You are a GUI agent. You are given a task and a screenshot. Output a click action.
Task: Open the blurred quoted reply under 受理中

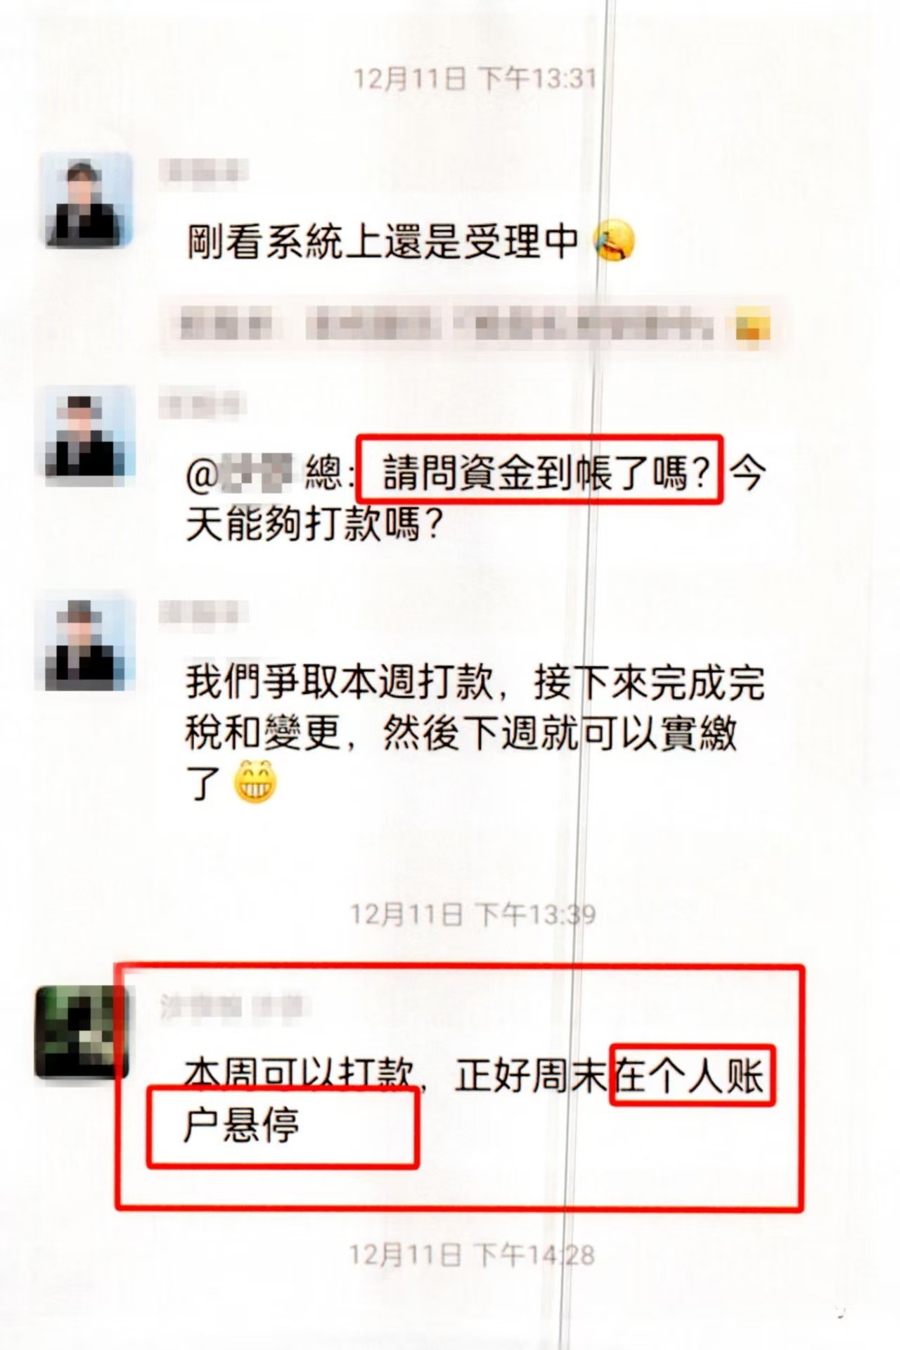pyautogui.click(x=470, y=326)
